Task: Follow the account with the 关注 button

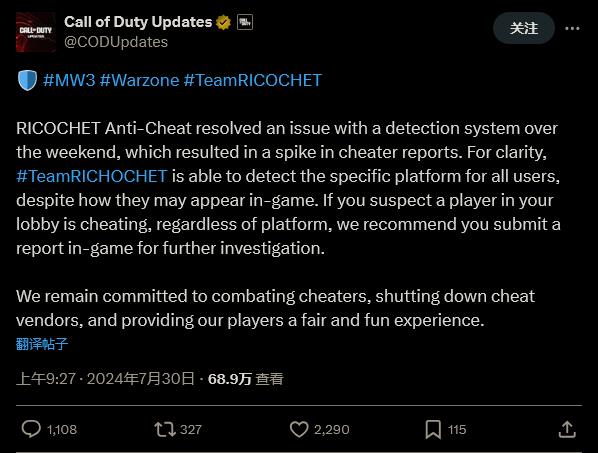Action: click(x=524, y=28)
